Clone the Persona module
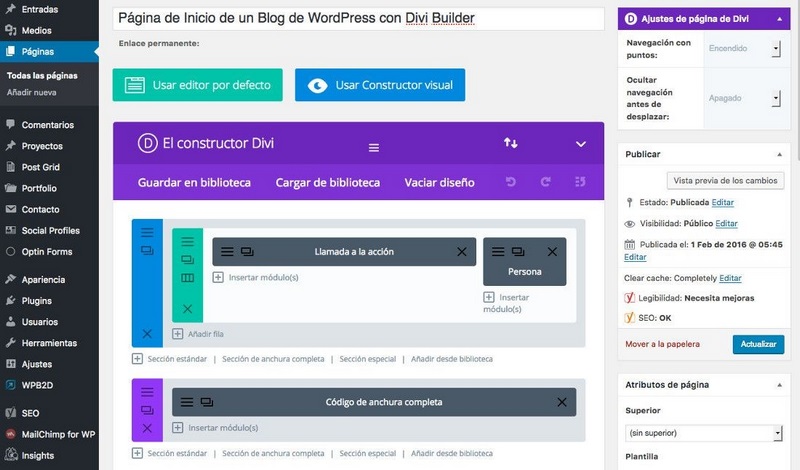The image size is (800, 470). [x=518, y=252]
